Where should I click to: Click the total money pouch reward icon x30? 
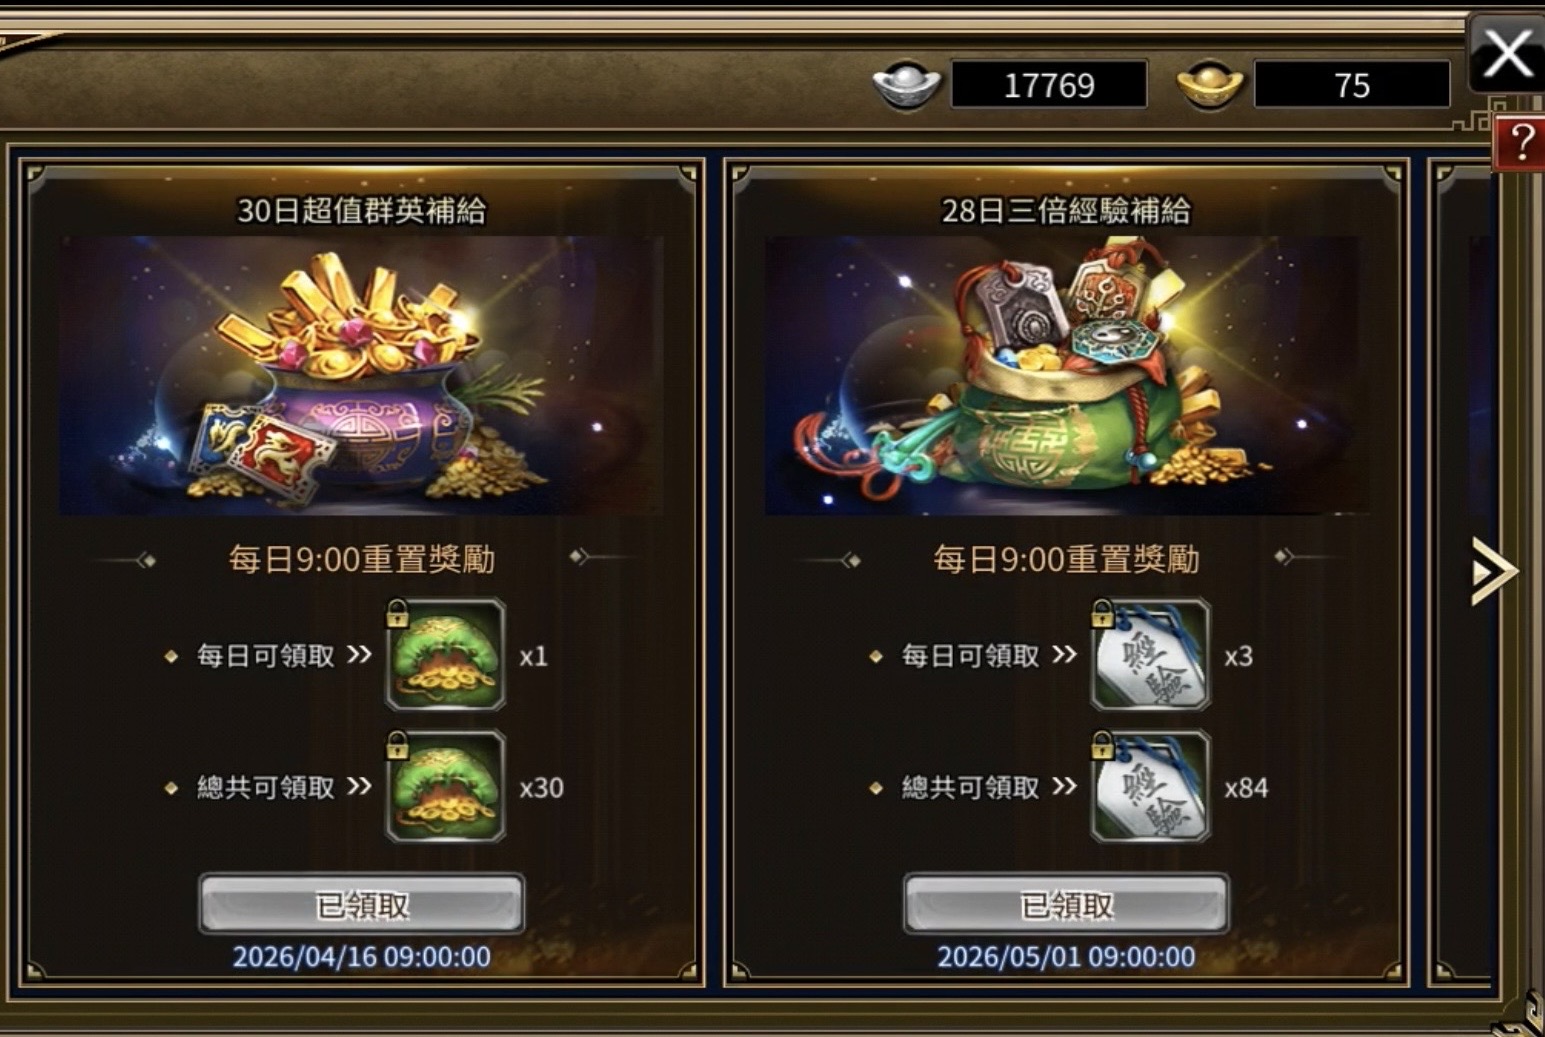[445, 786]
